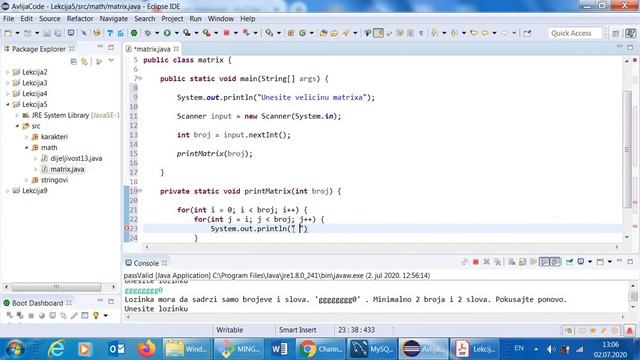The image size is (640, 360).
Task: Click the Debug bug toolbar icon
Action: pyautogui.click(x=148, y=33)
